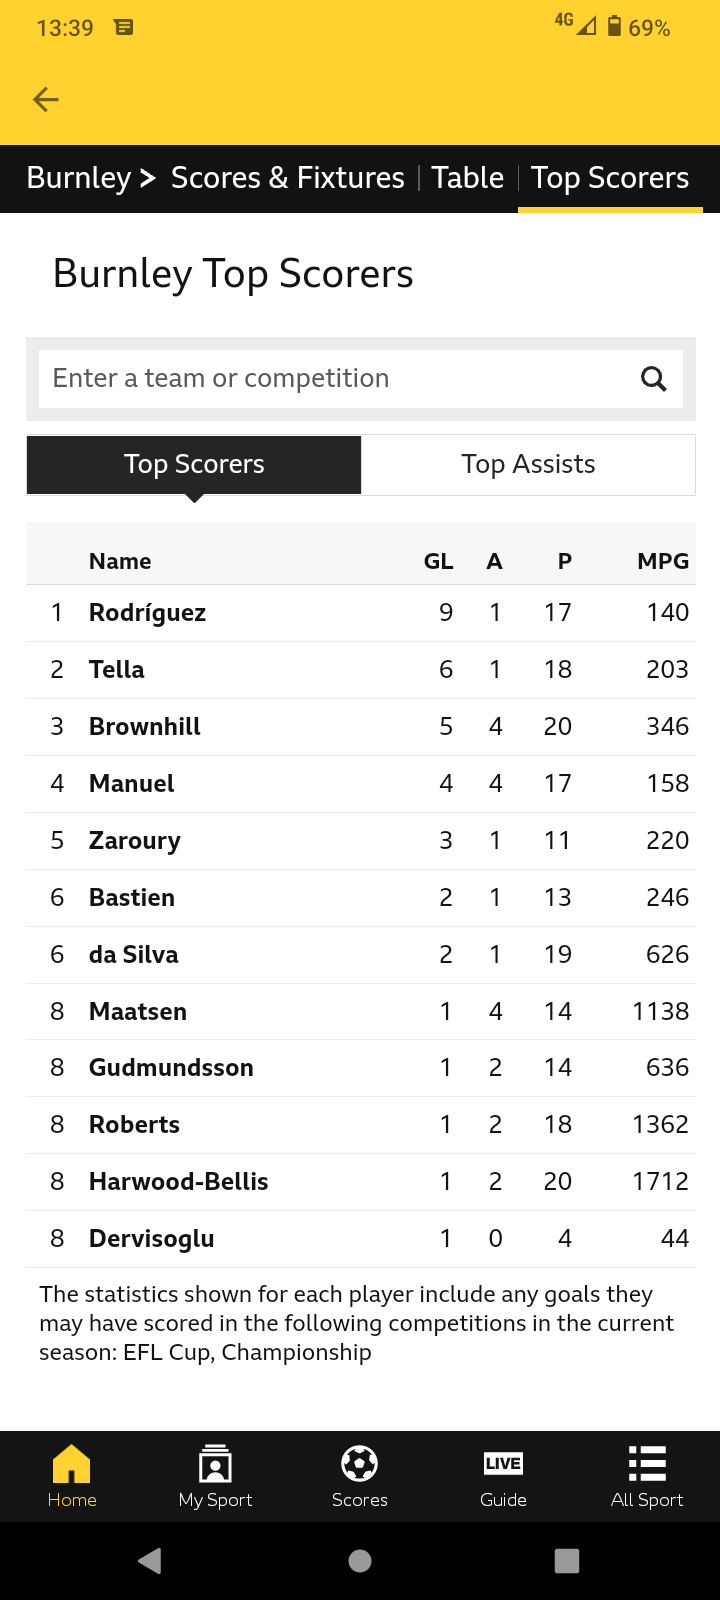Select the Top Scorers navigation tab
Viewport: 720px width, 1600px height.
click(x=610, y=178)
